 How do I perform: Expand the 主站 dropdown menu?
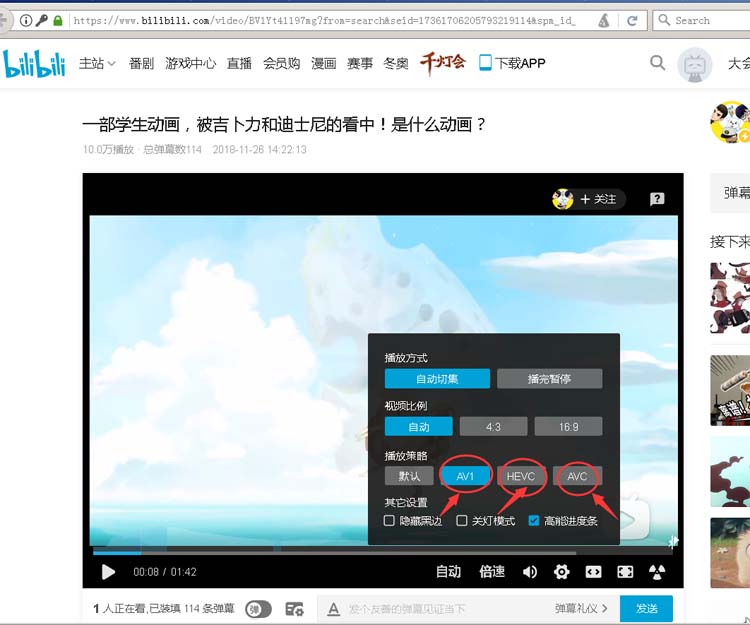[x=97, y=63]
